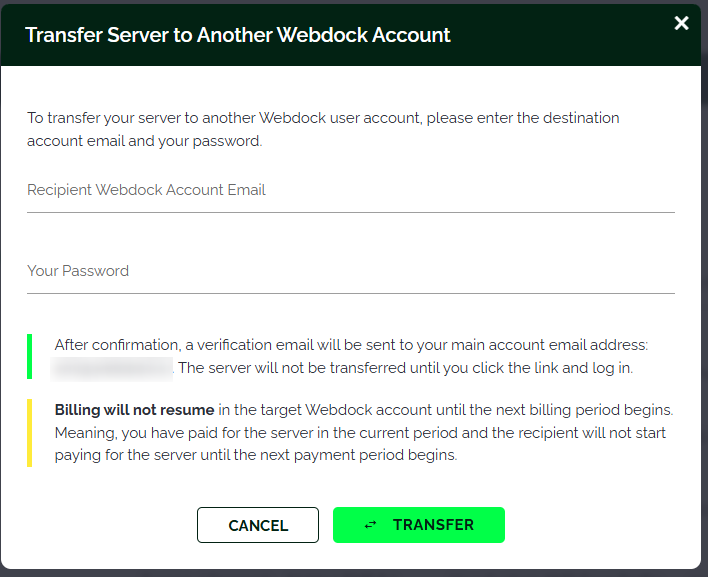
Task: Confirm with the green Transfer button
Action: tap(418, 525)
